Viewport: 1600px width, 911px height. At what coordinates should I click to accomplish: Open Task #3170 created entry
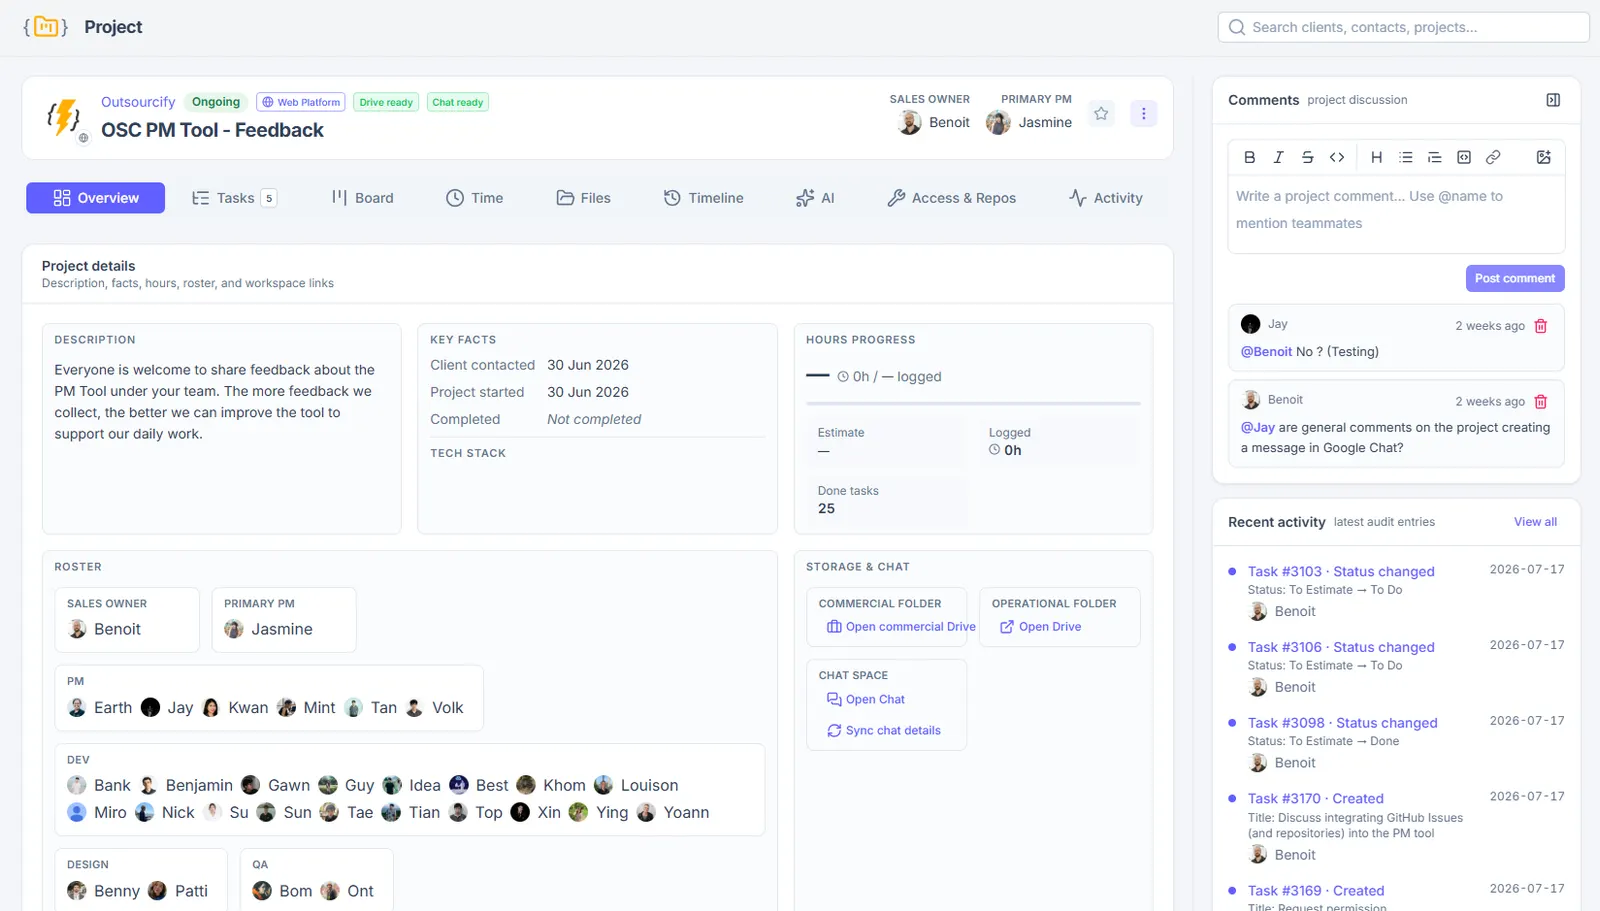pos(1316,799)
